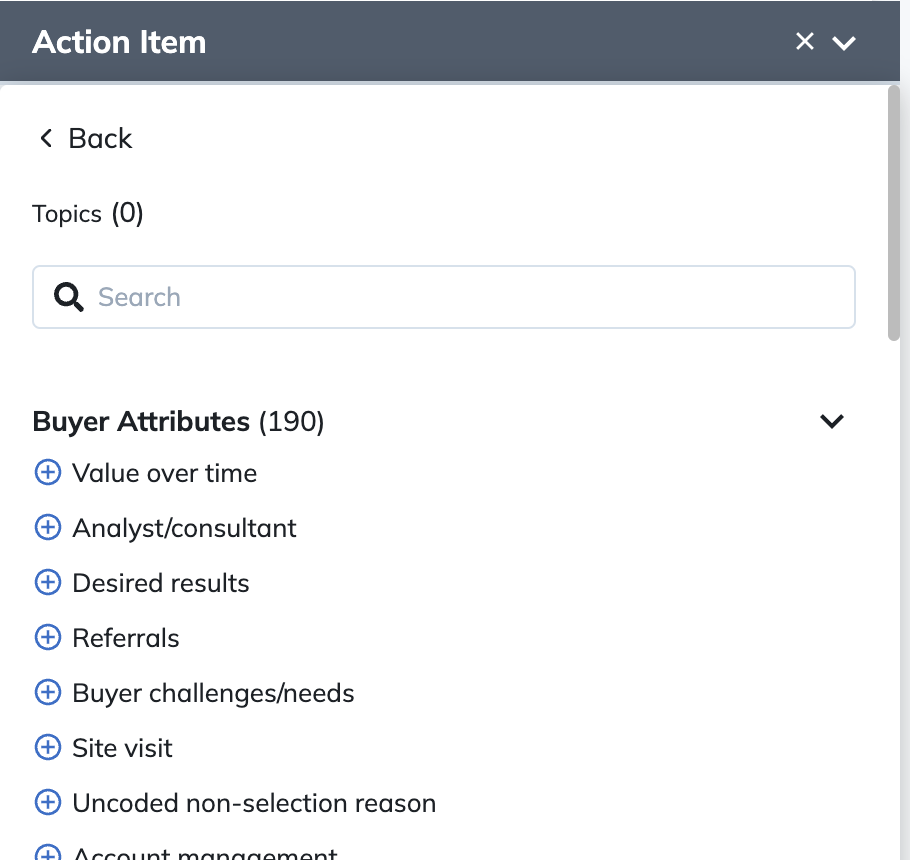Select the 'Value over time' label
Screen dimensions: 910x860
click(x=164, y=473)
